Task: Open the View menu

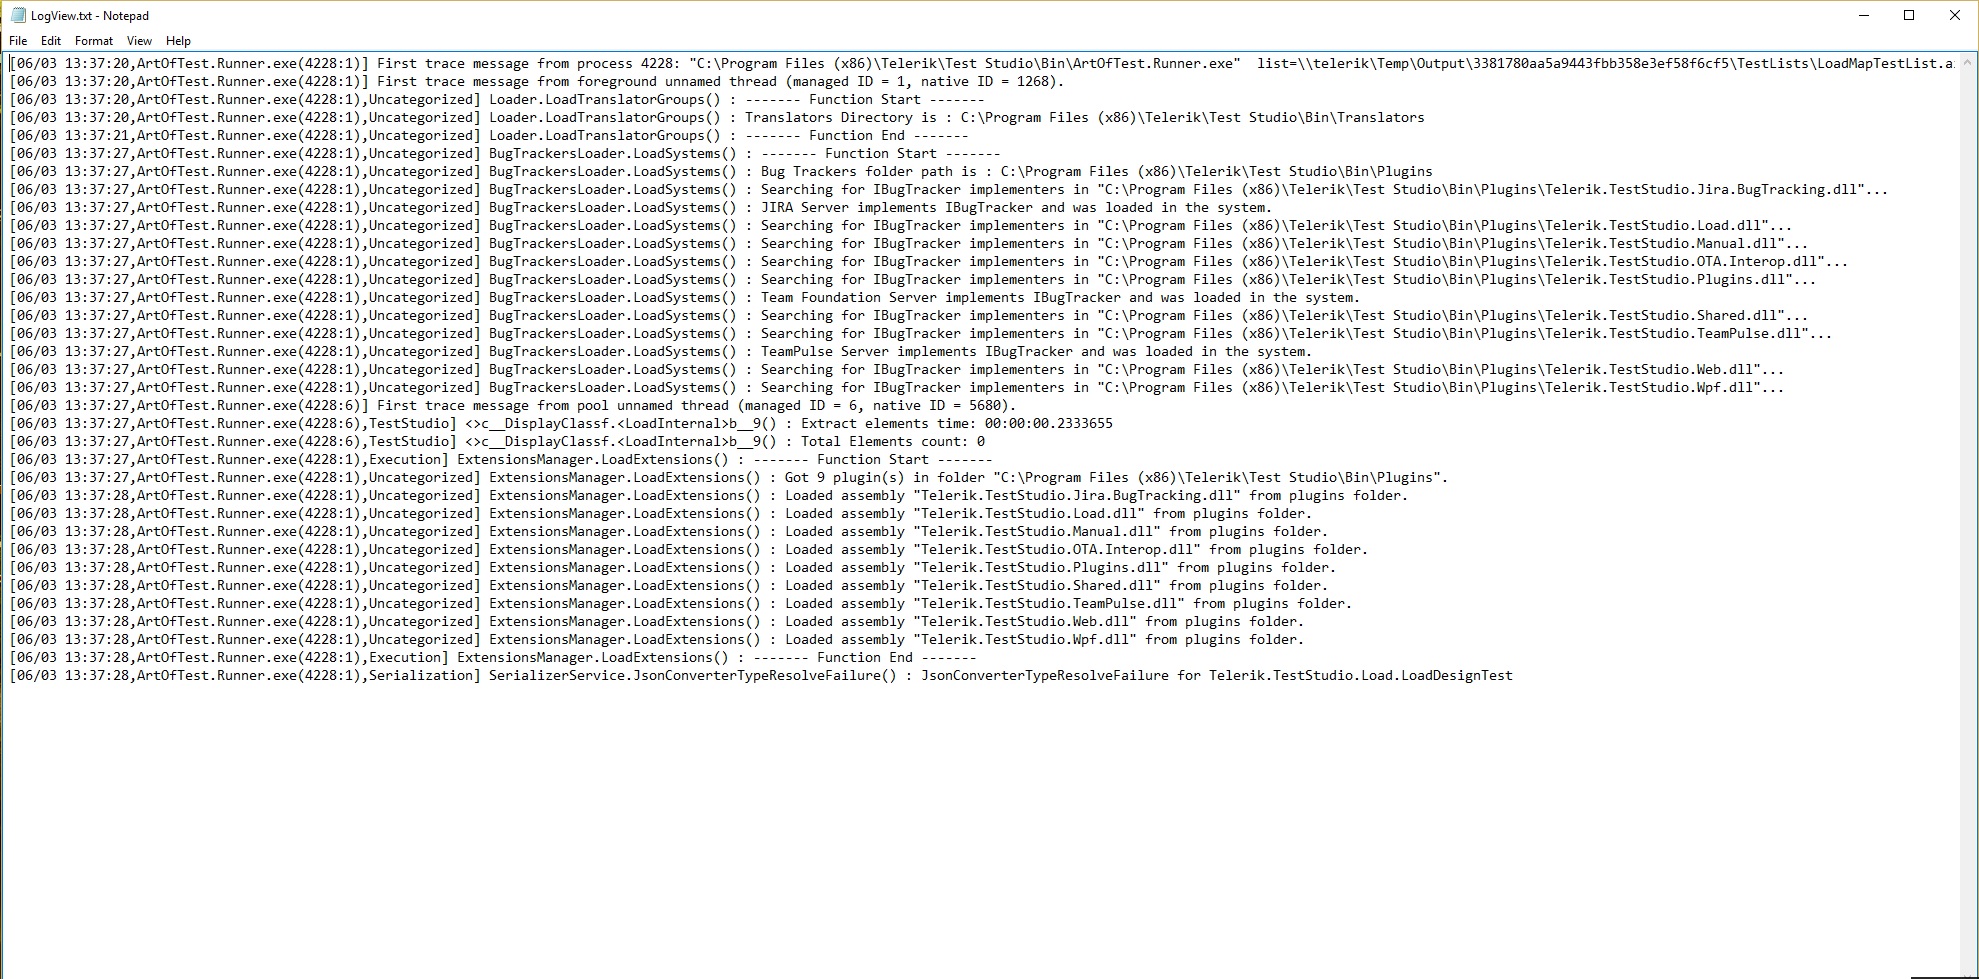Action: point(139,41)
